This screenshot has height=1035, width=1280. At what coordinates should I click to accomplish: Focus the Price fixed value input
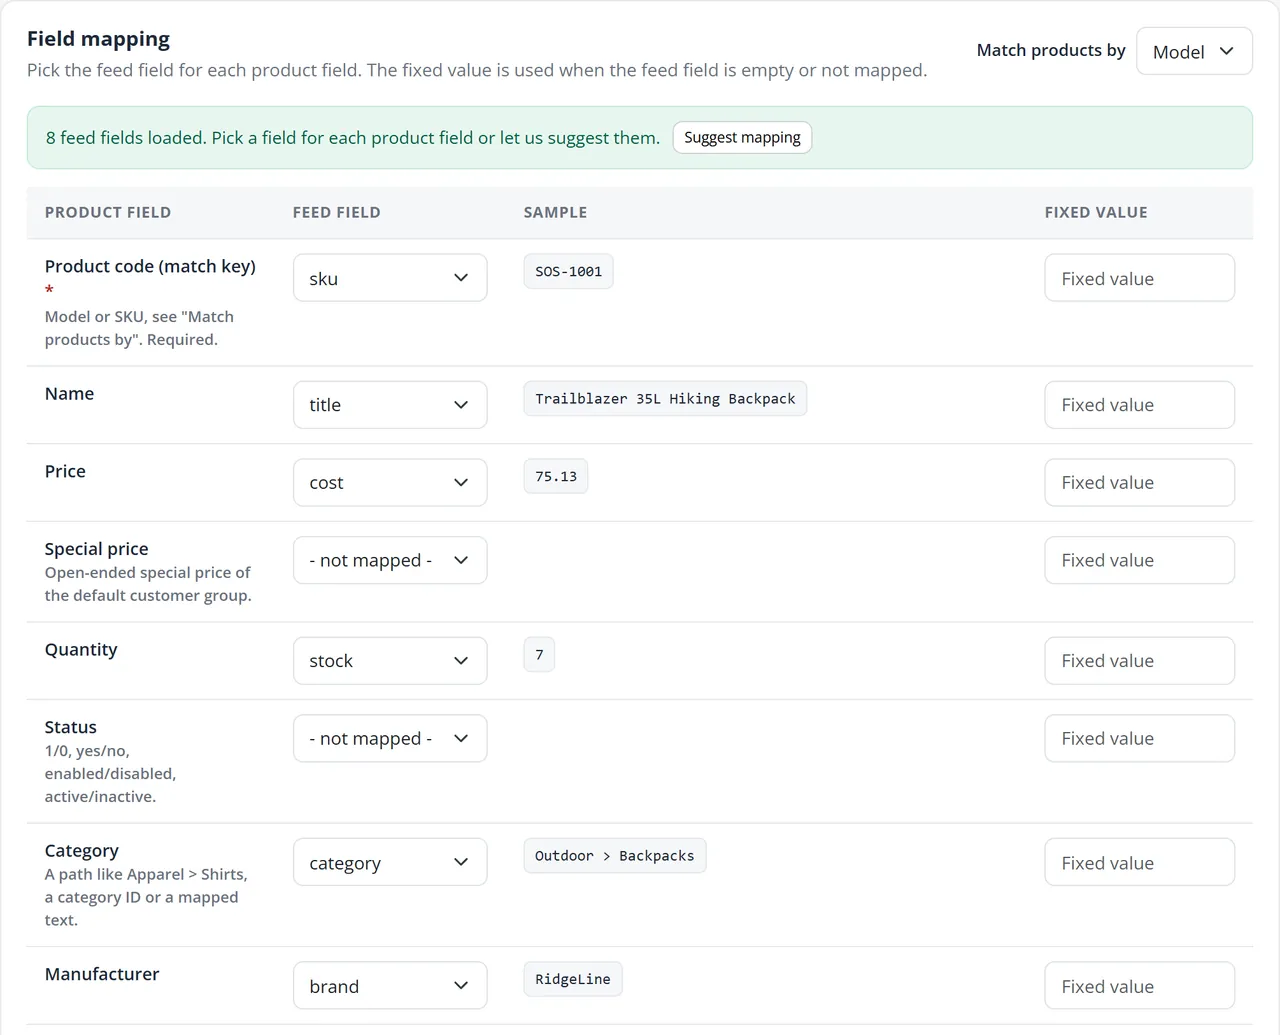click(x=1140, y=482)
